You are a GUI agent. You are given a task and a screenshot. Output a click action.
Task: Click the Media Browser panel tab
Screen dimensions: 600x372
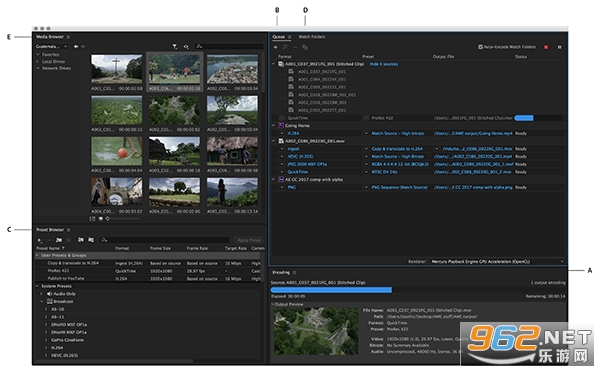pos(50,37)
